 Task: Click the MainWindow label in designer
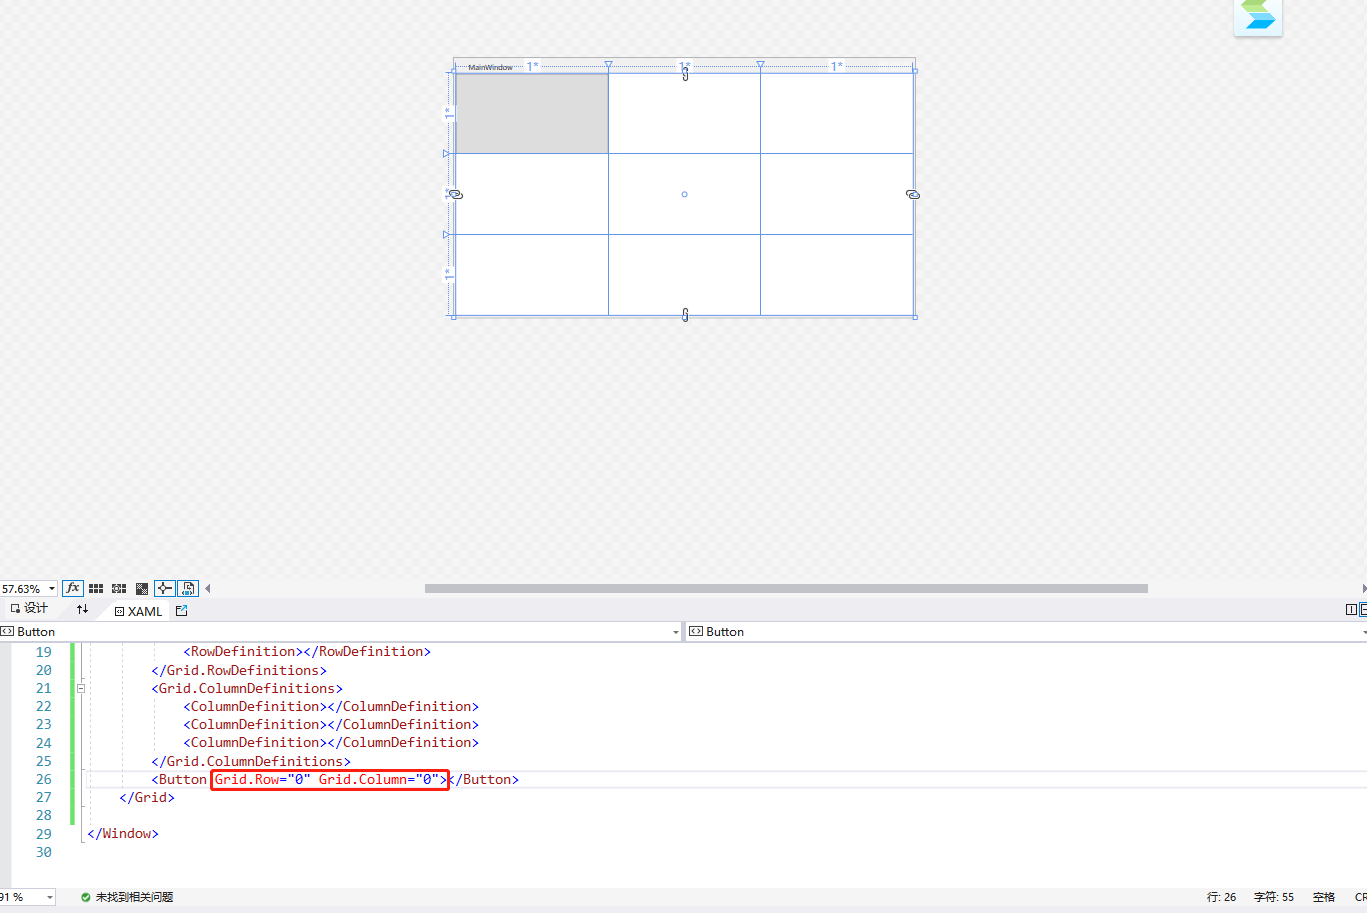point(490,67)
